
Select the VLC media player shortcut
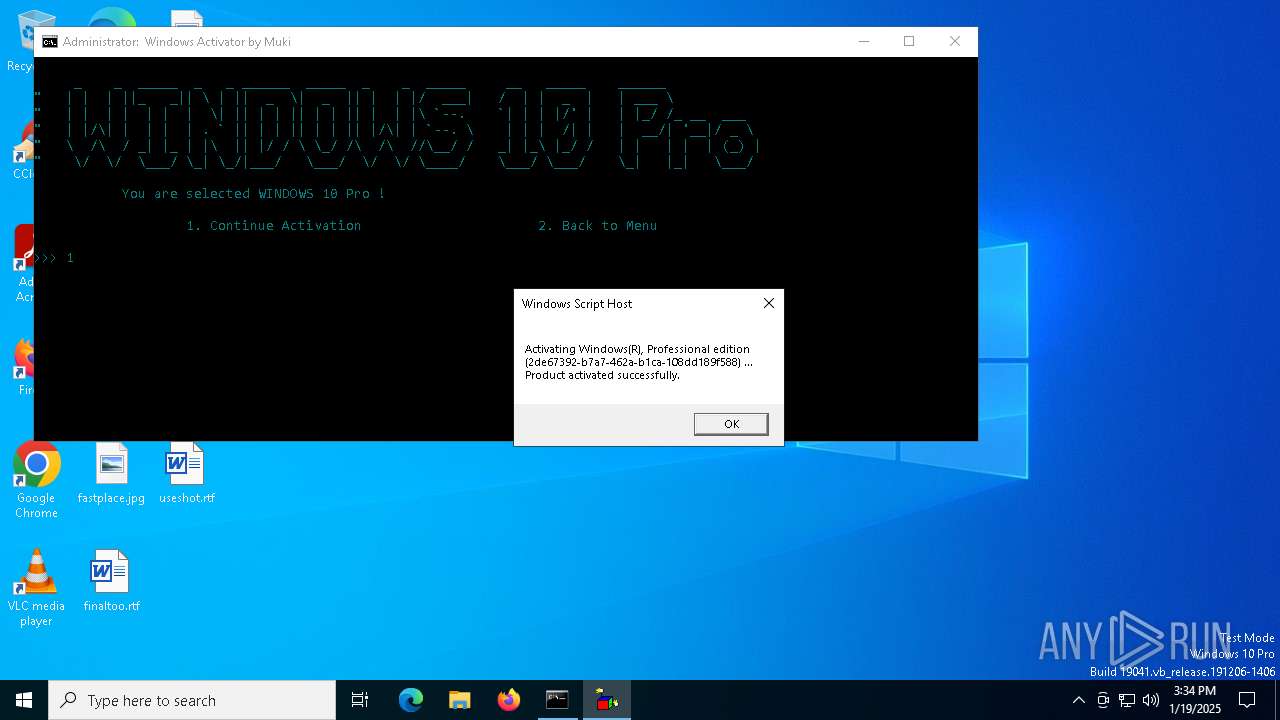click(36, 588)
